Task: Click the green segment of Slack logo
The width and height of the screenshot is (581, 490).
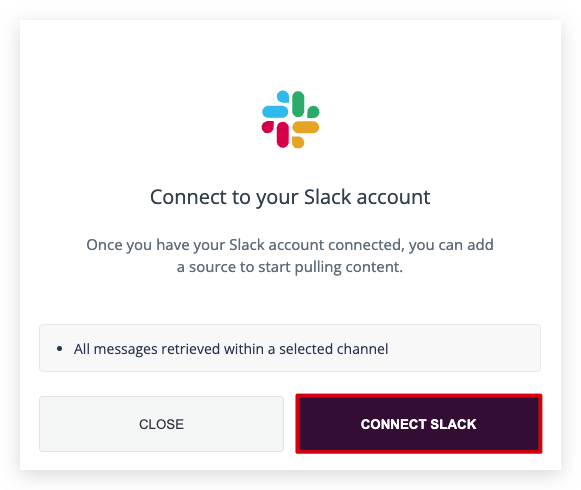Action: coord(305,104)
